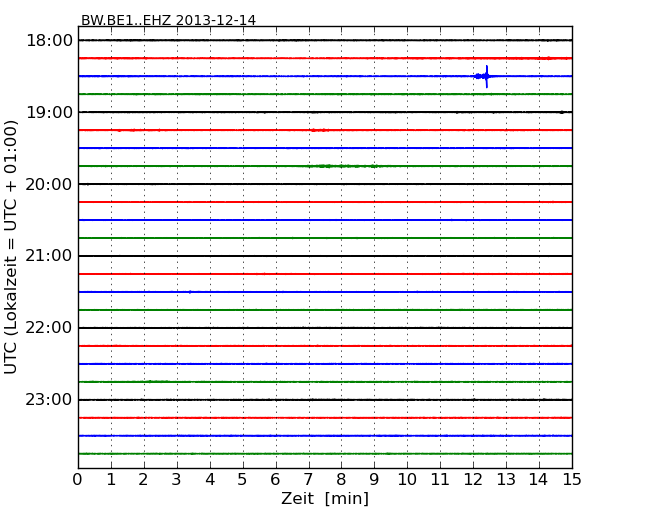Select the '23:00' y-axis tick label
The image size is (650, 520).
(49, 400)
